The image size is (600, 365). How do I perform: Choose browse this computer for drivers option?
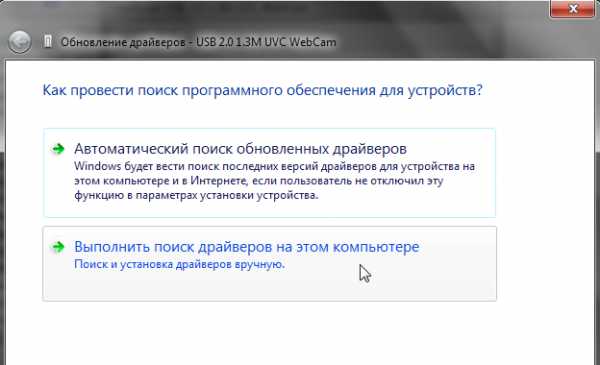click(x=269, y=264)
